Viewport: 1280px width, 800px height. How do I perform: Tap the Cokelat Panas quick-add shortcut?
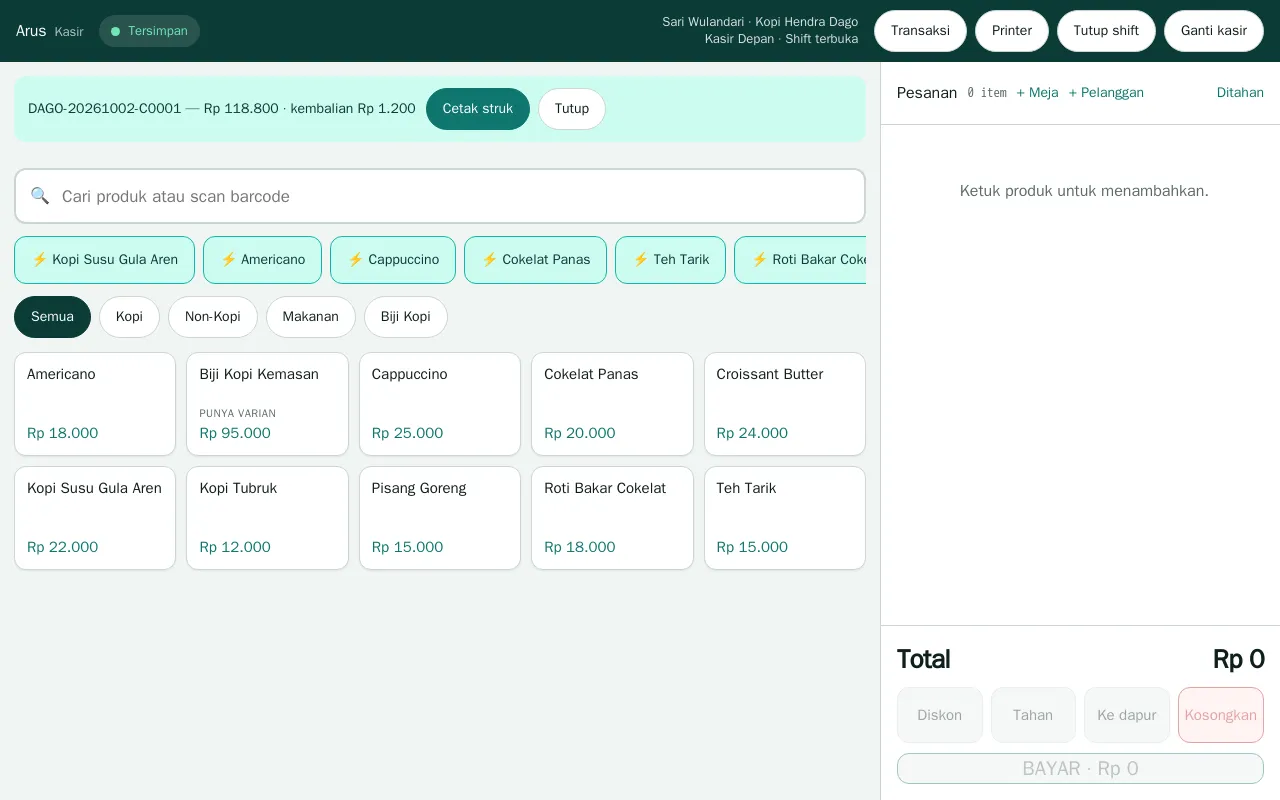coord(535,260)
